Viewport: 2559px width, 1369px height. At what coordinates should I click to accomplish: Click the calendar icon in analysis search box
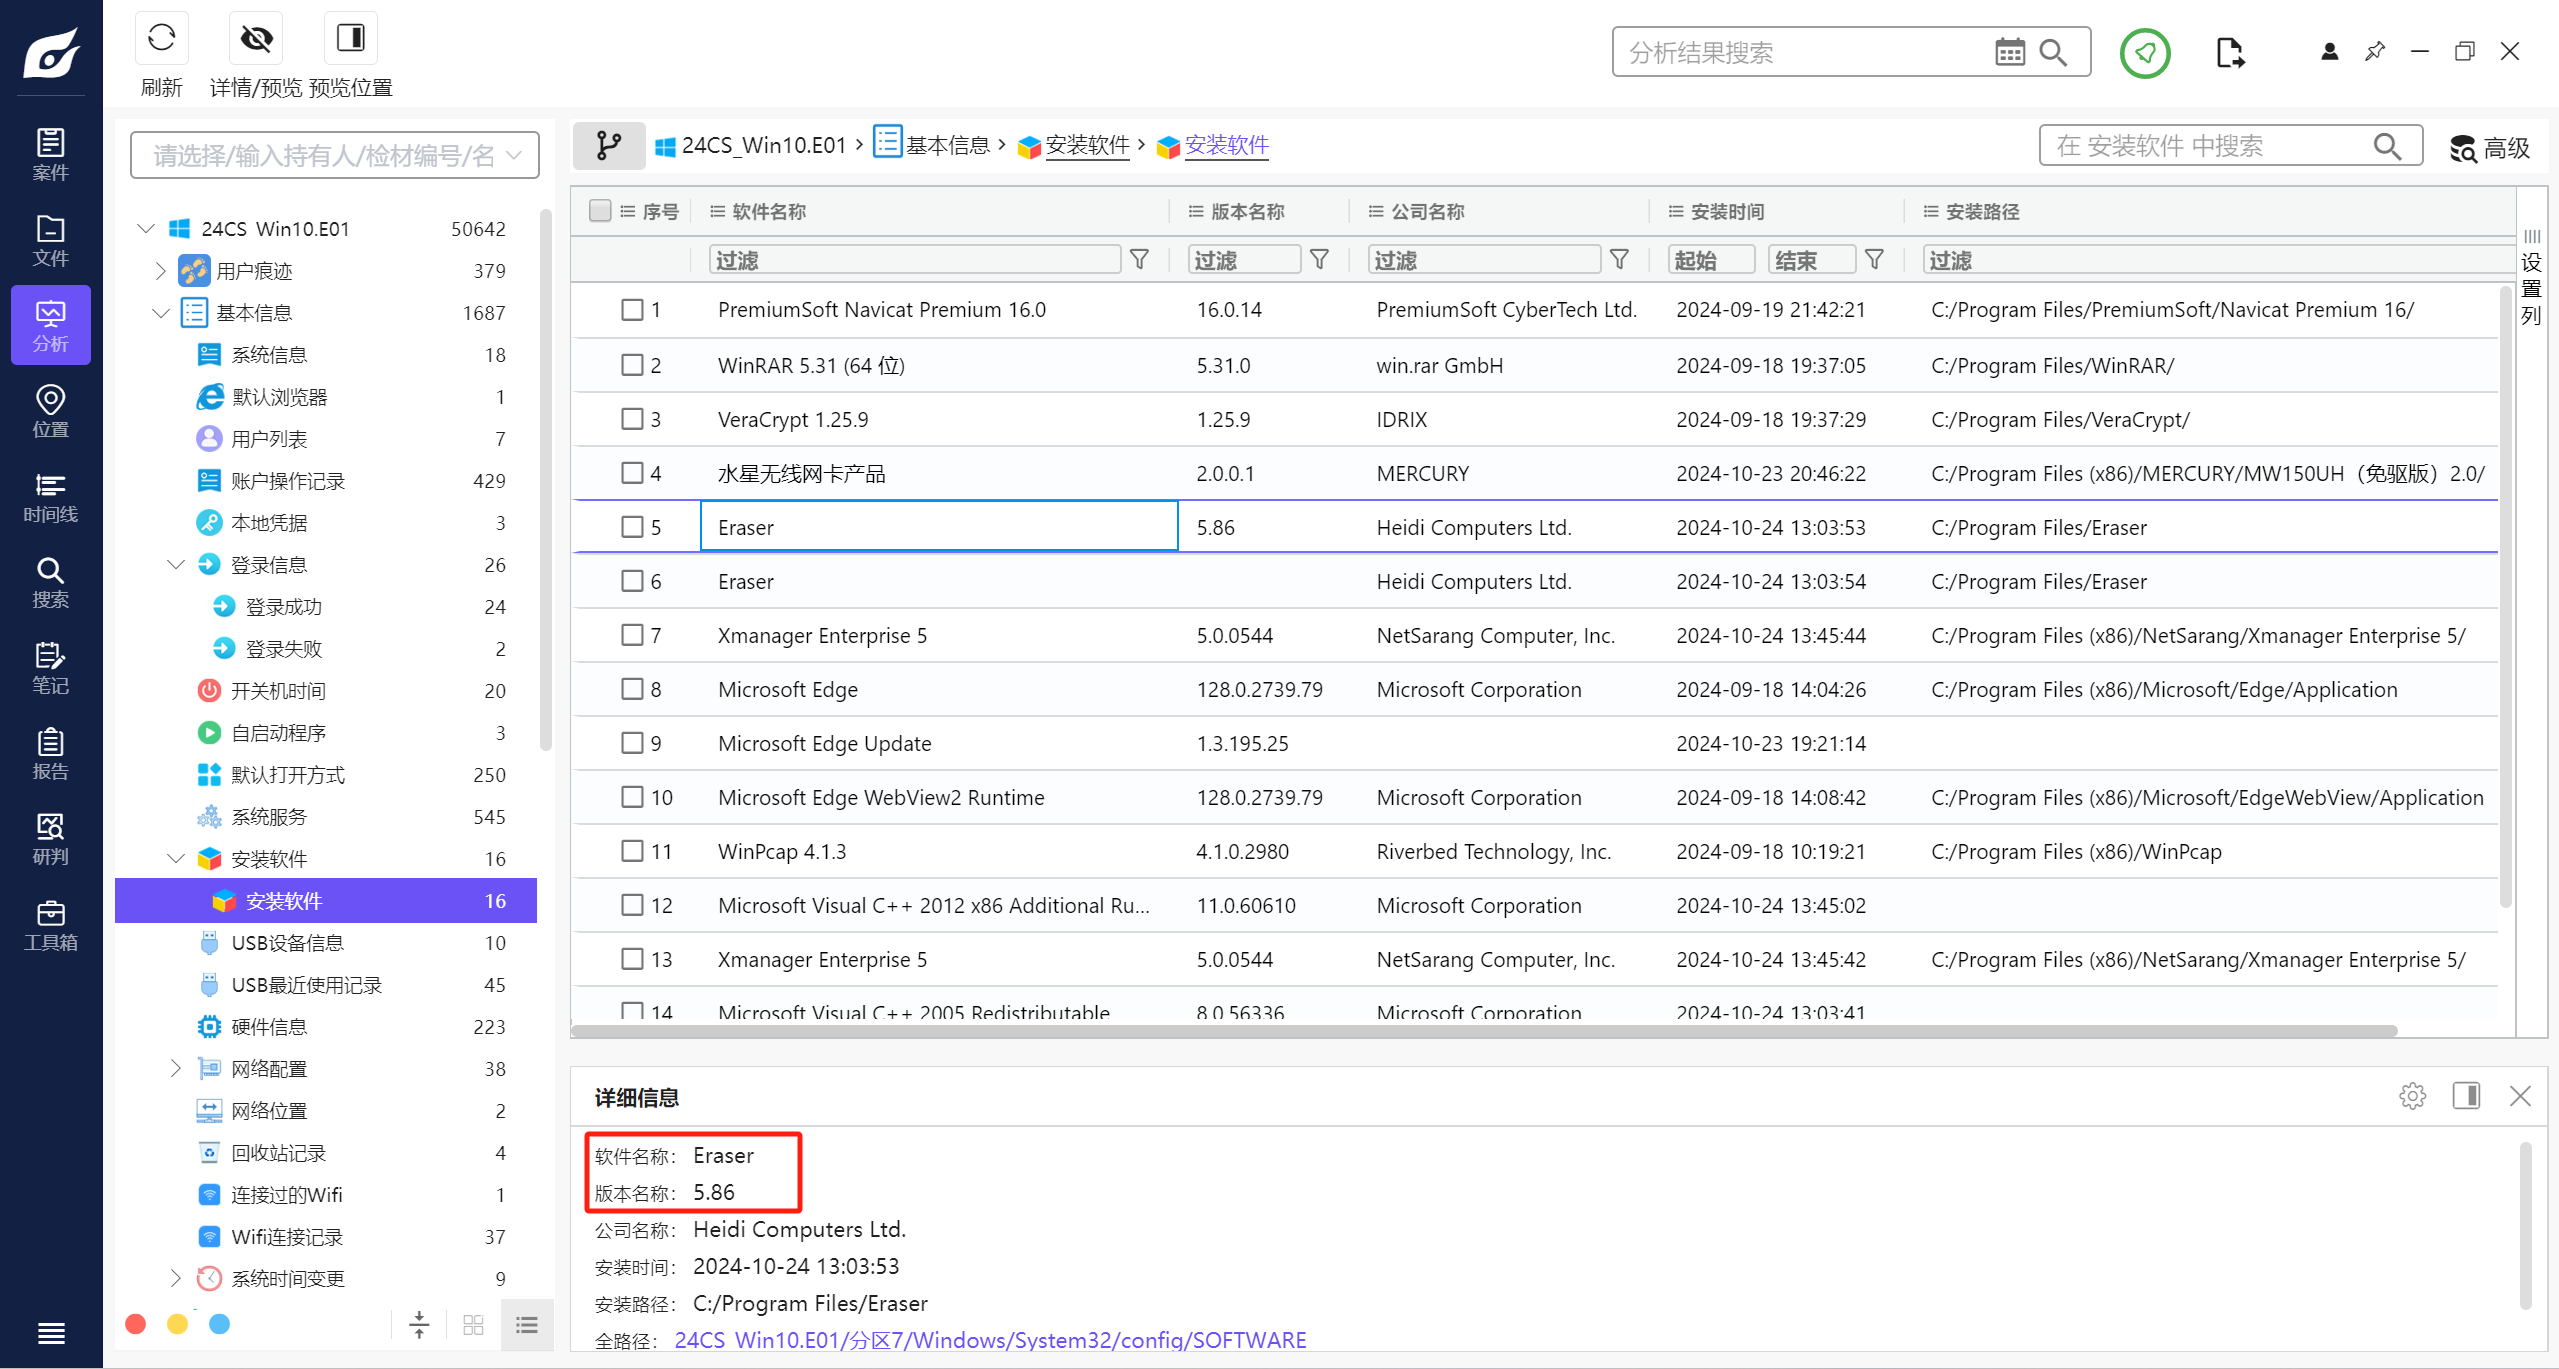2009,52
